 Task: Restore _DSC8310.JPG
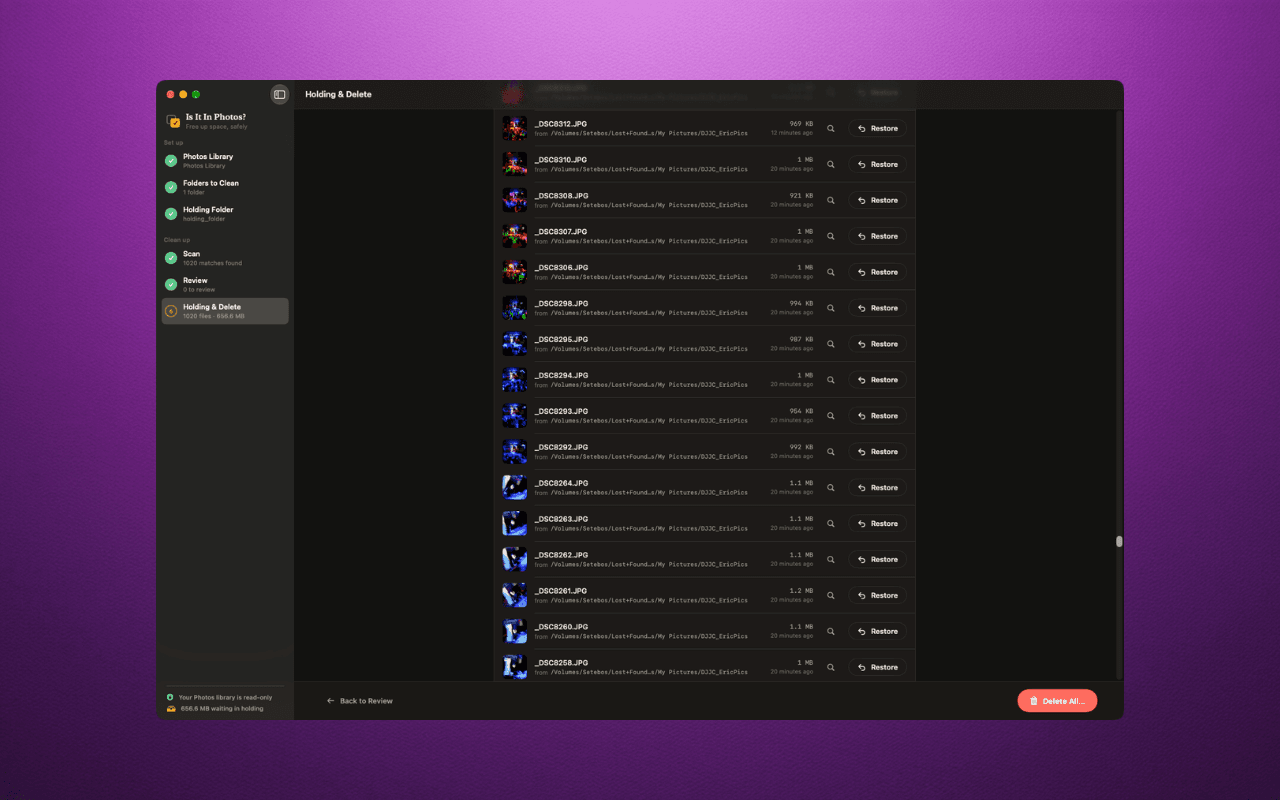[x=878, y=164]
